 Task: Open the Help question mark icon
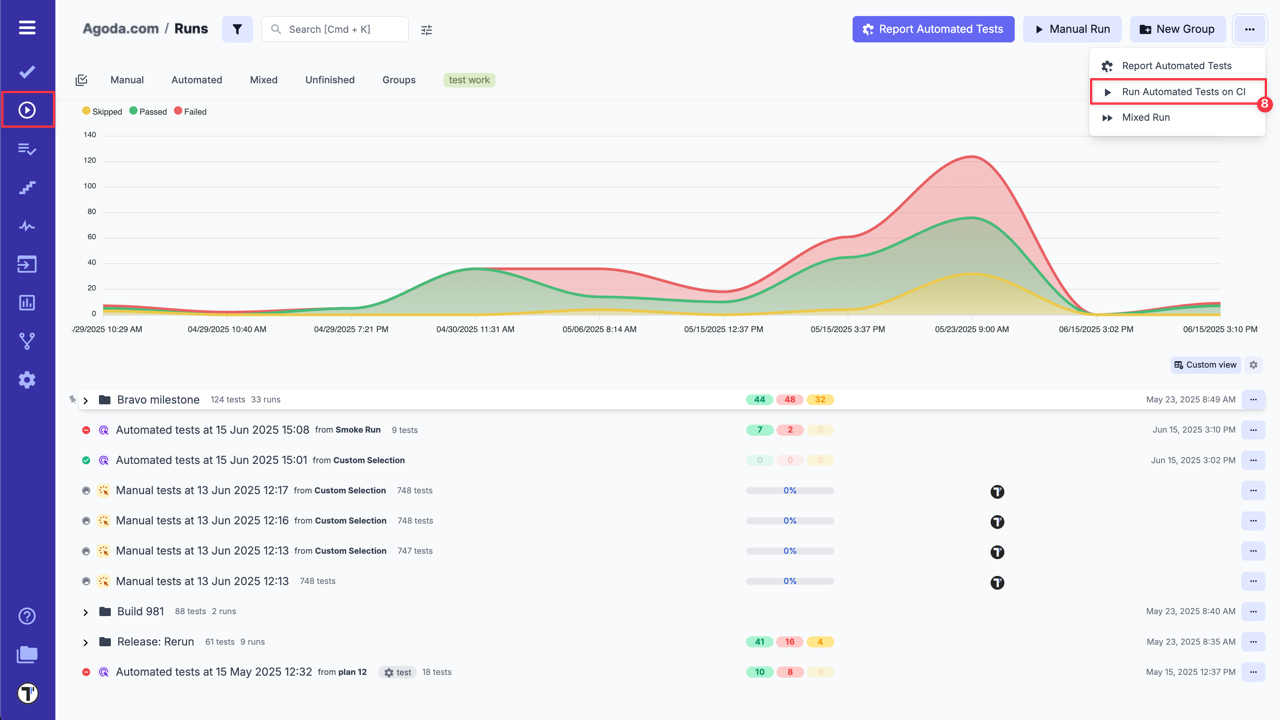(27, 616)
